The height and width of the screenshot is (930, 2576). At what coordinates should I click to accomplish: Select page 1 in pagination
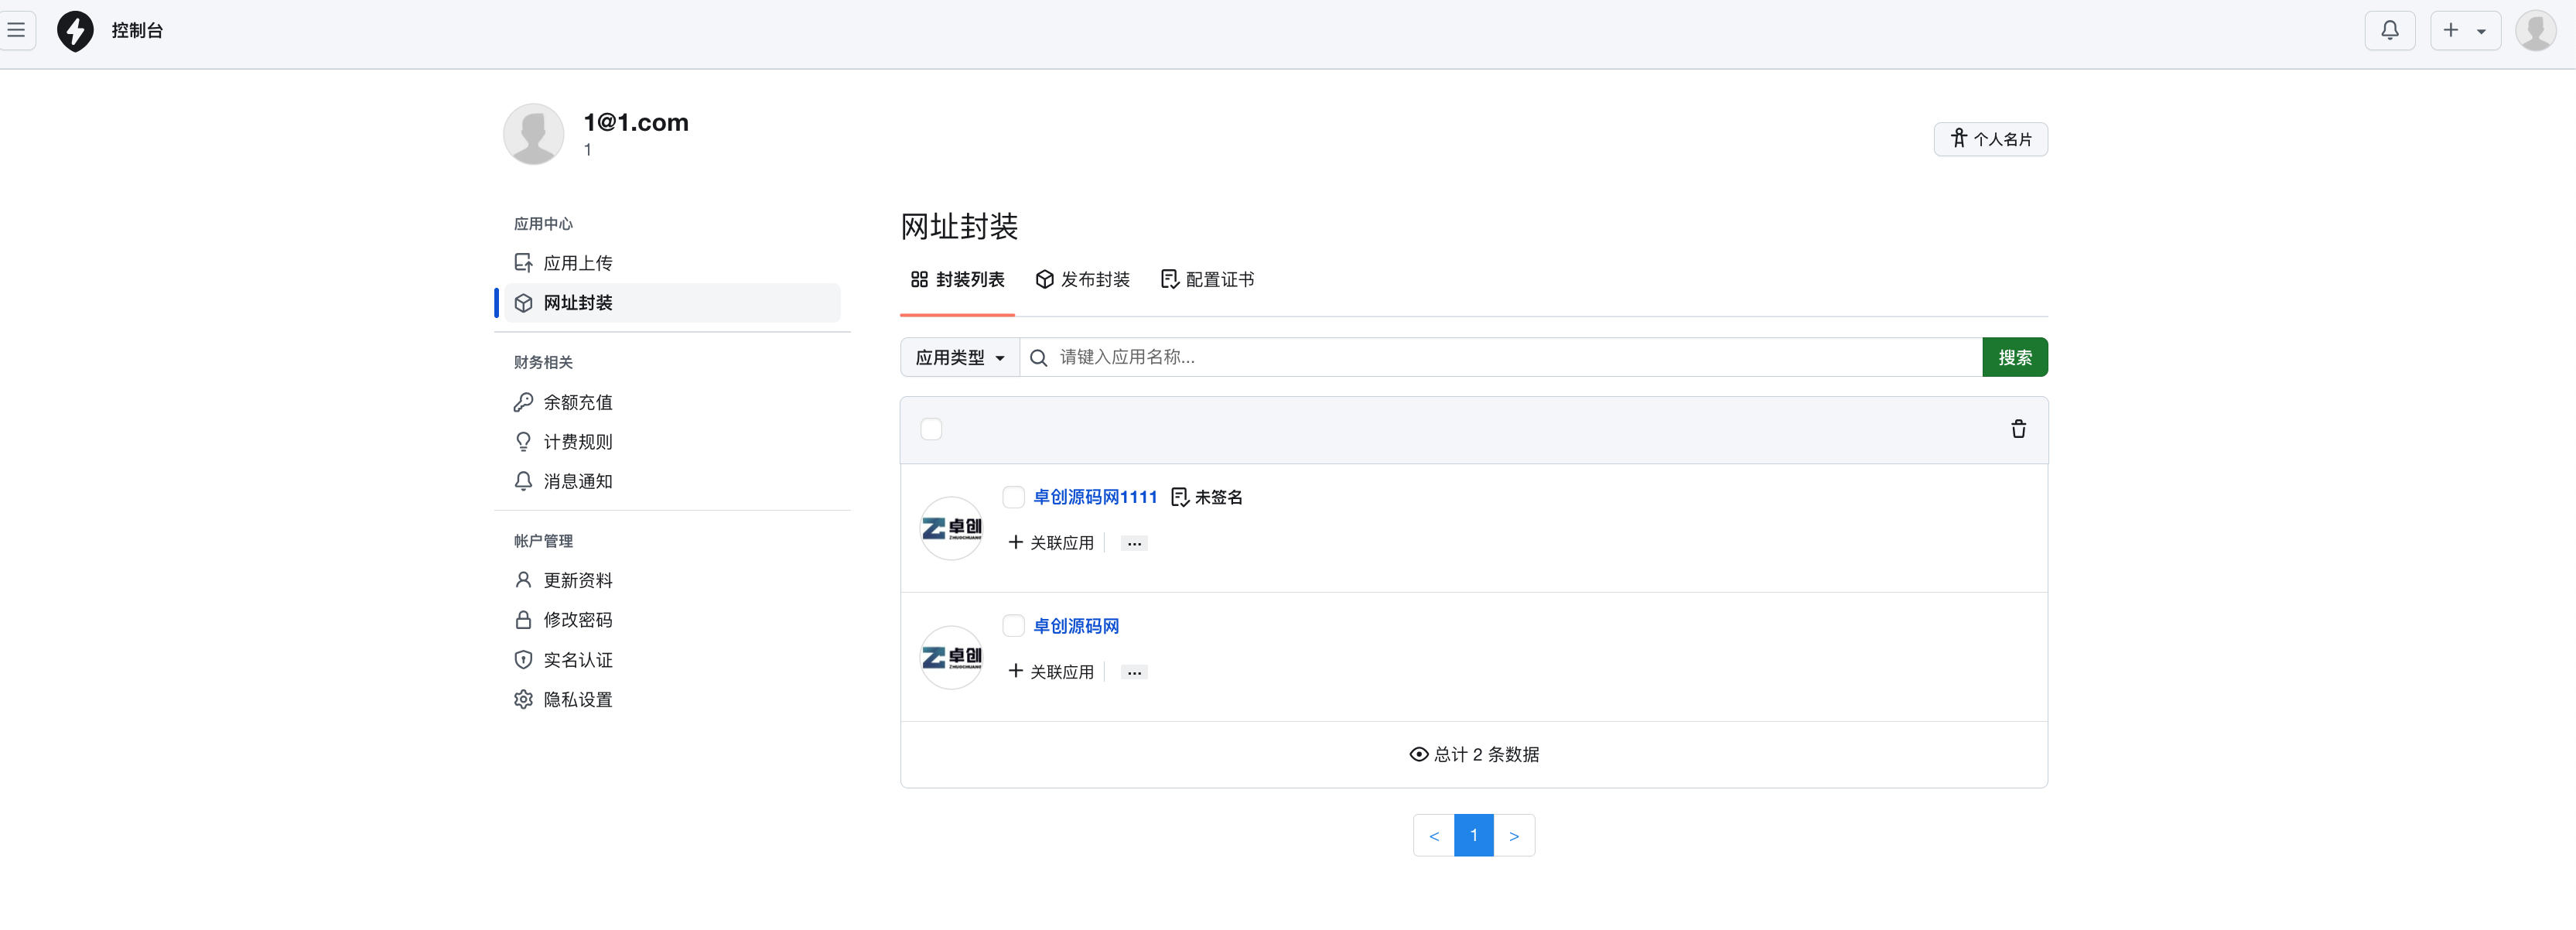(1473, 836)
